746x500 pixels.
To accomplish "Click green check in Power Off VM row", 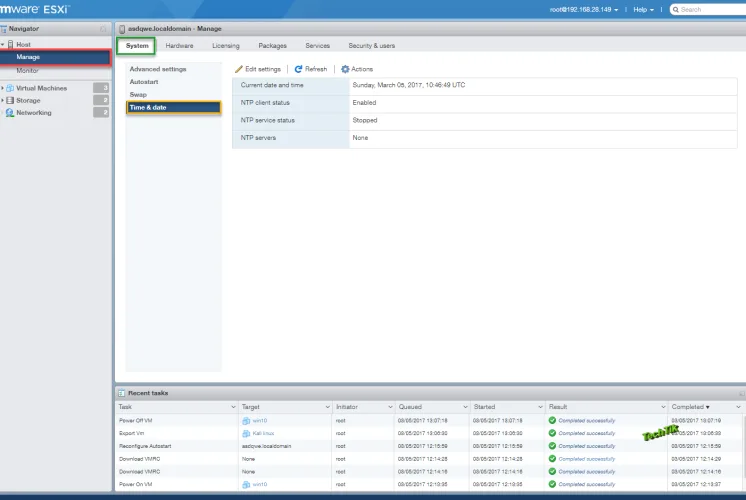I will pos(552,420).
